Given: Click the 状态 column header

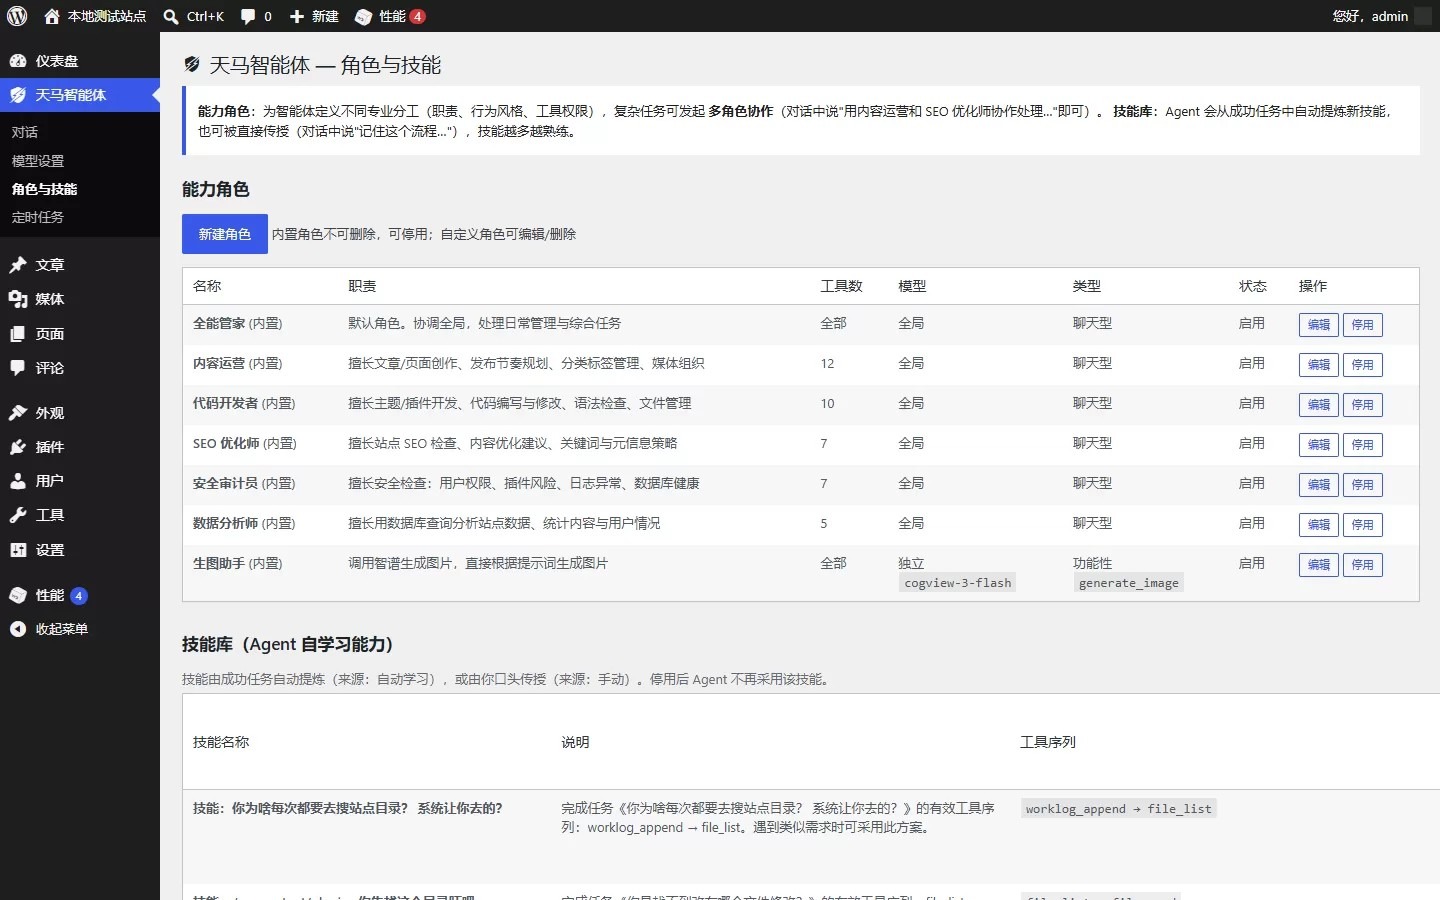Looking at the screenshot, I should 1253,286.
